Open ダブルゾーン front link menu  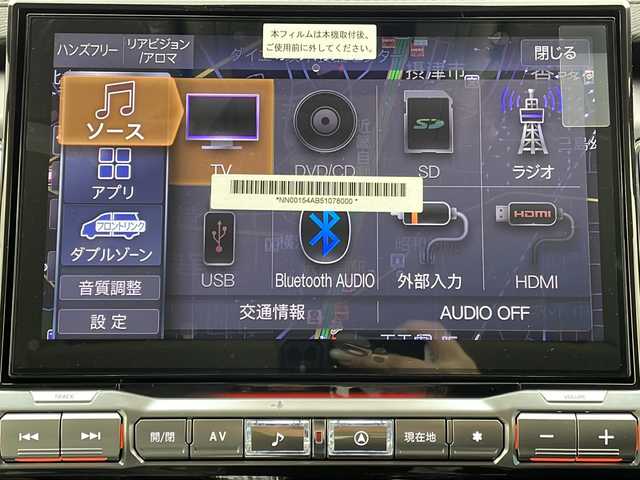(x=112, y=236)
